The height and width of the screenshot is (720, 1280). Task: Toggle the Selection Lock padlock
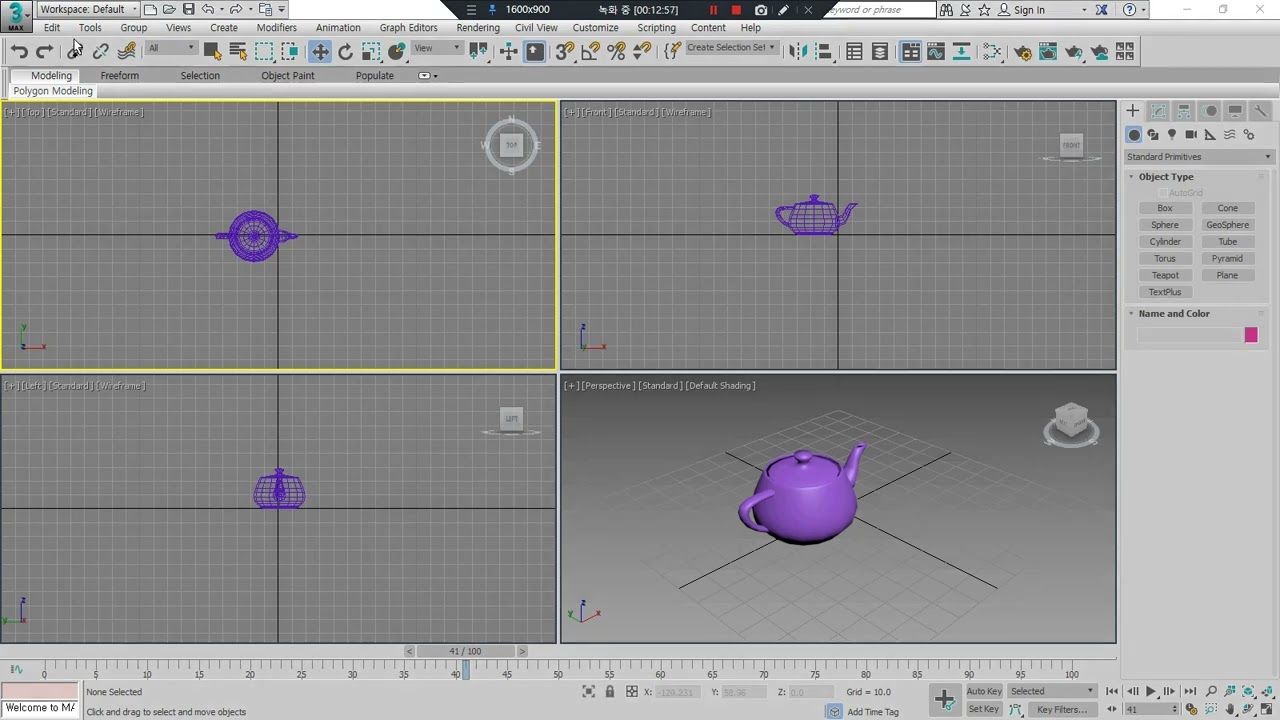click(x=609, y=692)
